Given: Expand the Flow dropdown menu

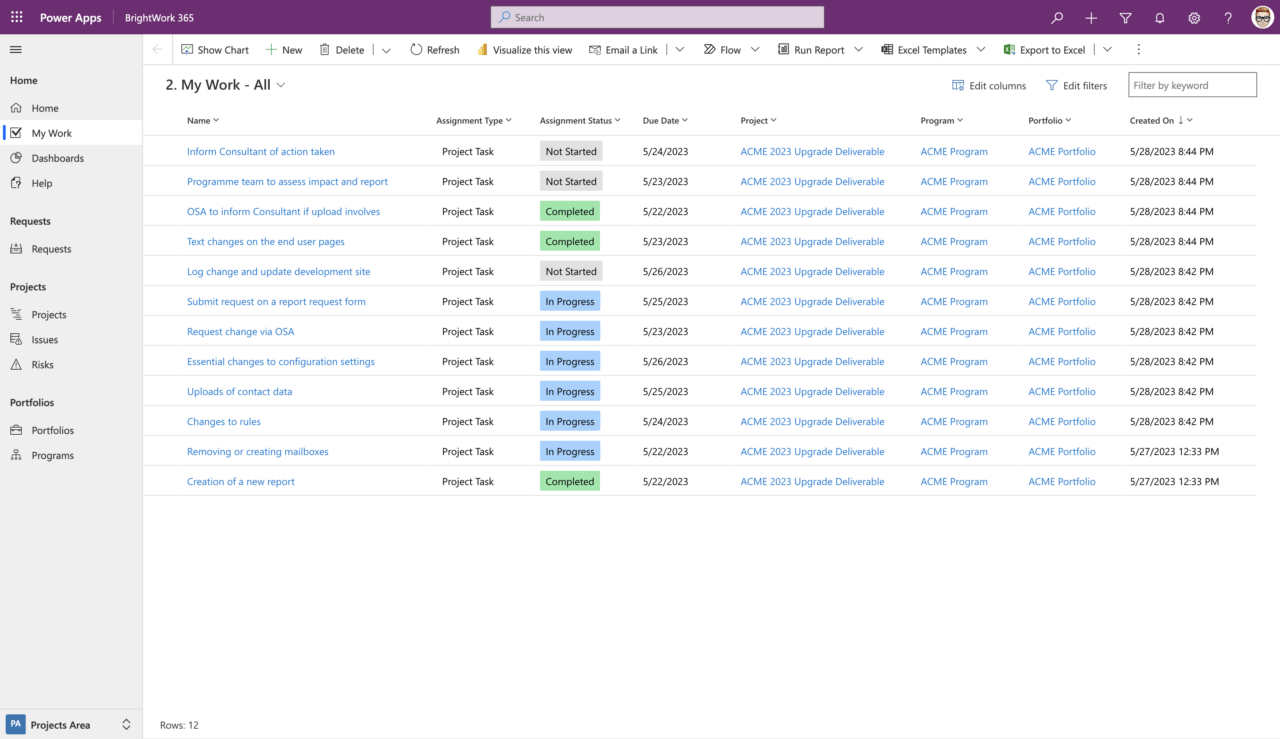Looking at the screenshot, I should pyautogui.click(x=755, y=49).
